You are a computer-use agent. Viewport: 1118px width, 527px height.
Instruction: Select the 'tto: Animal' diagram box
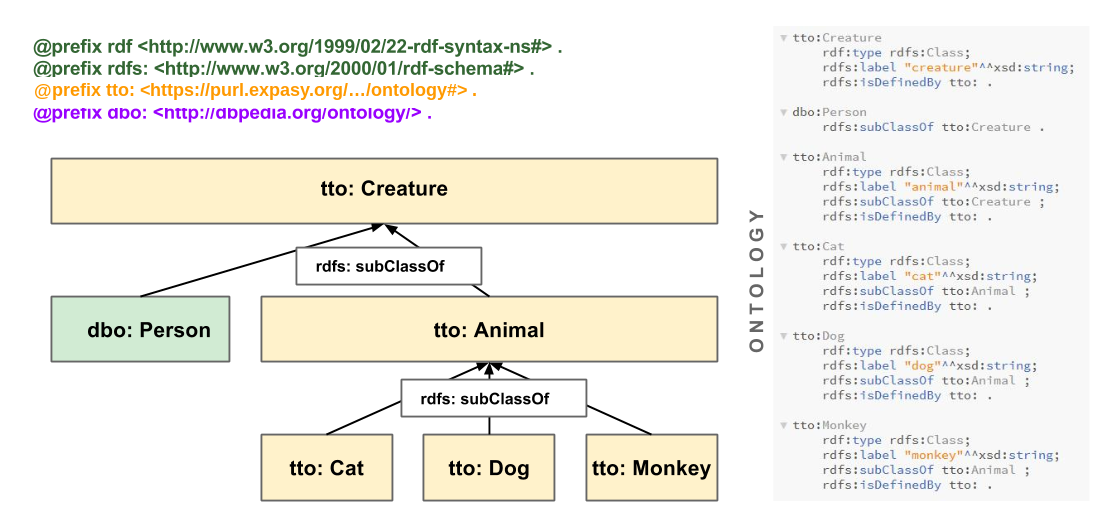[x=489, y=329]
